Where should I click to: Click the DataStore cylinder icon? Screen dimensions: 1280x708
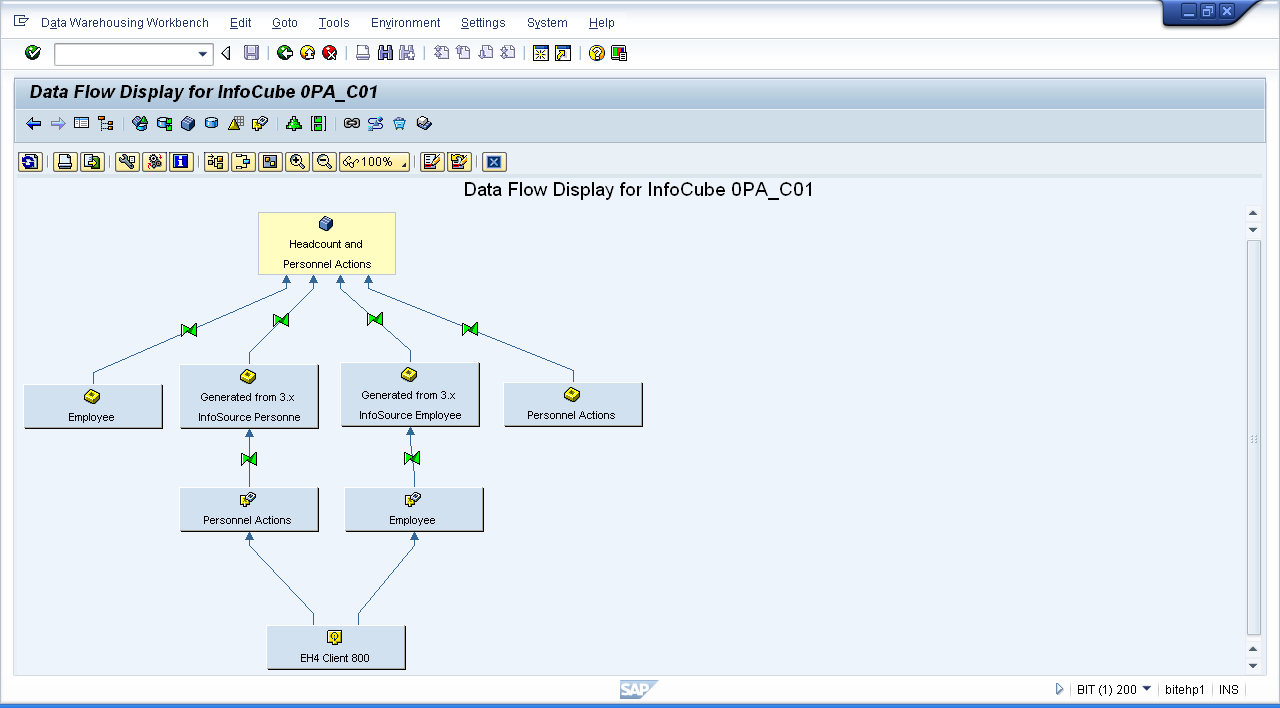tap(211, 124)
